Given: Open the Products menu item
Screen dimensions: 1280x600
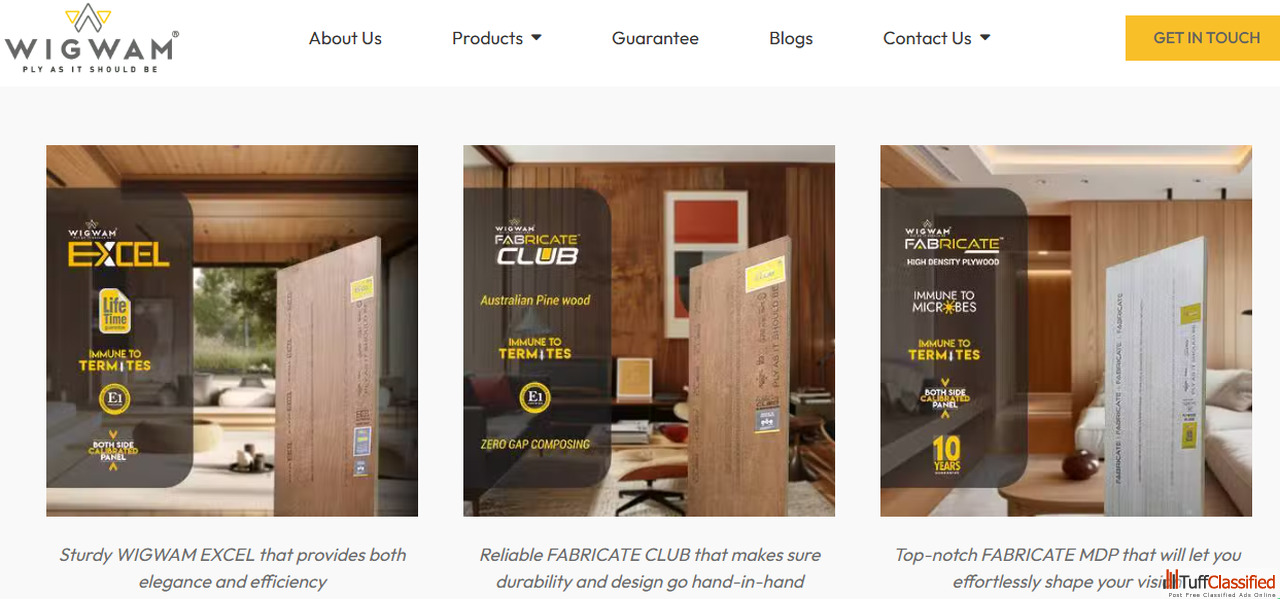Looking at the screenshot, I should (487, 38).
